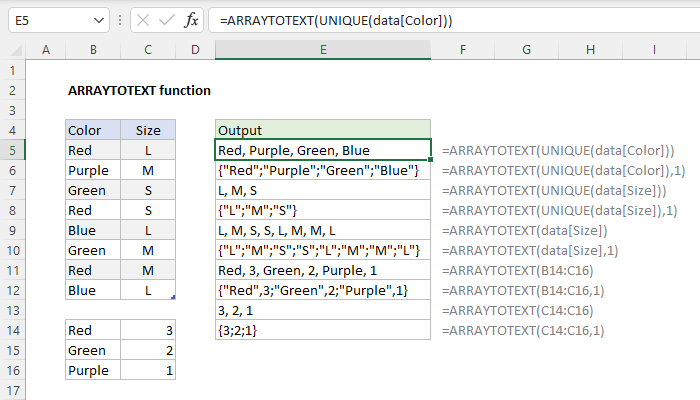Image resolution: width=700 pixels, height=400 pixels.
Task: Select column H header
Action: [590, 50]
